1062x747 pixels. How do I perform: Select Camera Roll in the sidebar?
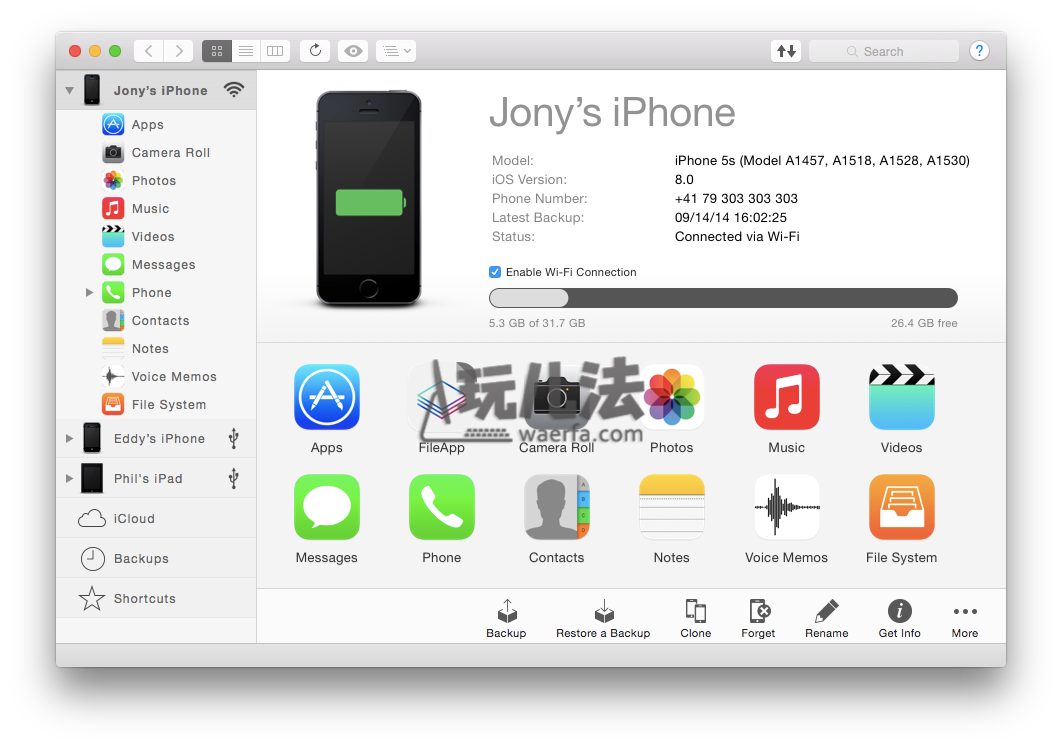156,152
